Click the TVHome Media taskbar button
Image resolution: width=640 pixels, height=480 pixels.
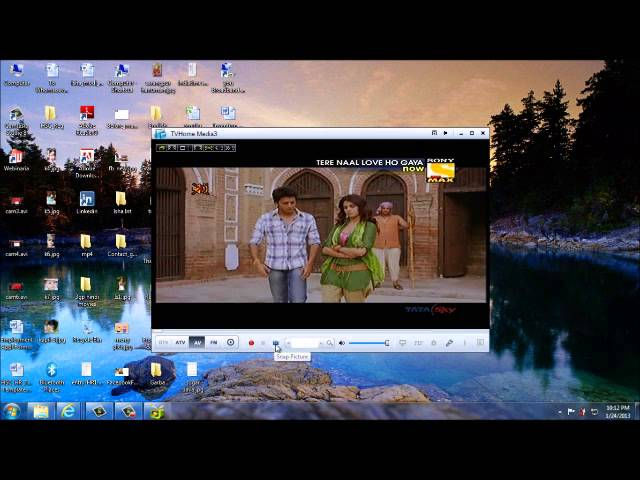[157, 411]
